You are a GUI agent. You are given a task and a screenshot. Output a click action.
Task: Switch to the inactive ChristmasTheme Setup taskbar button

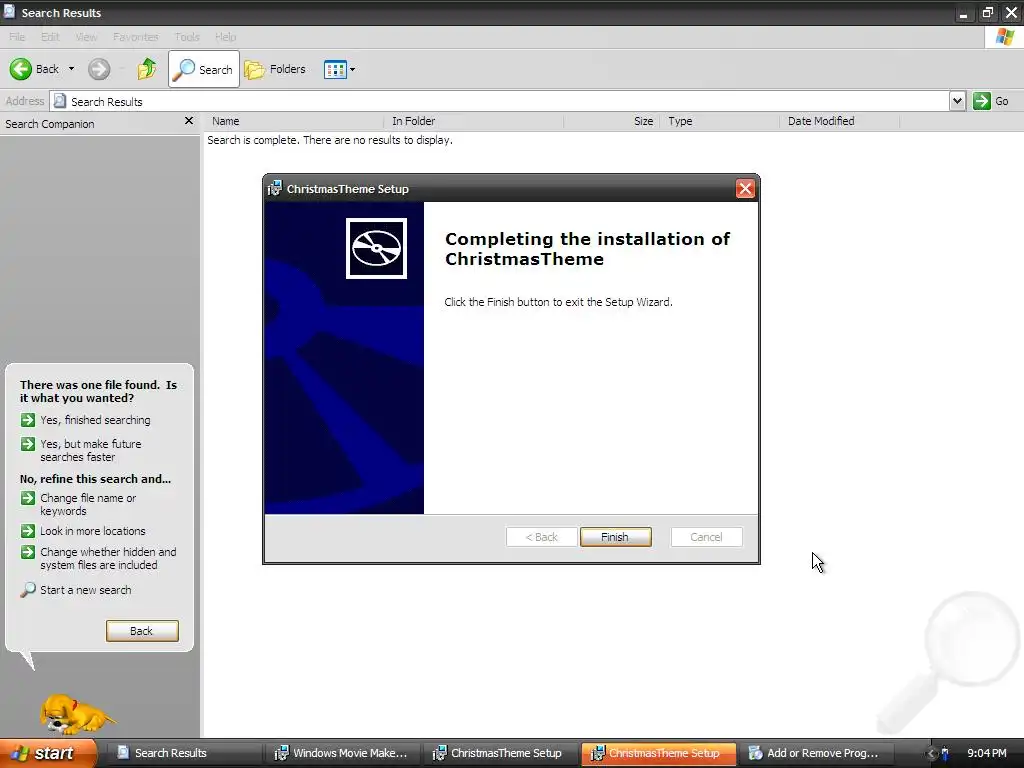tap(500, 753)
